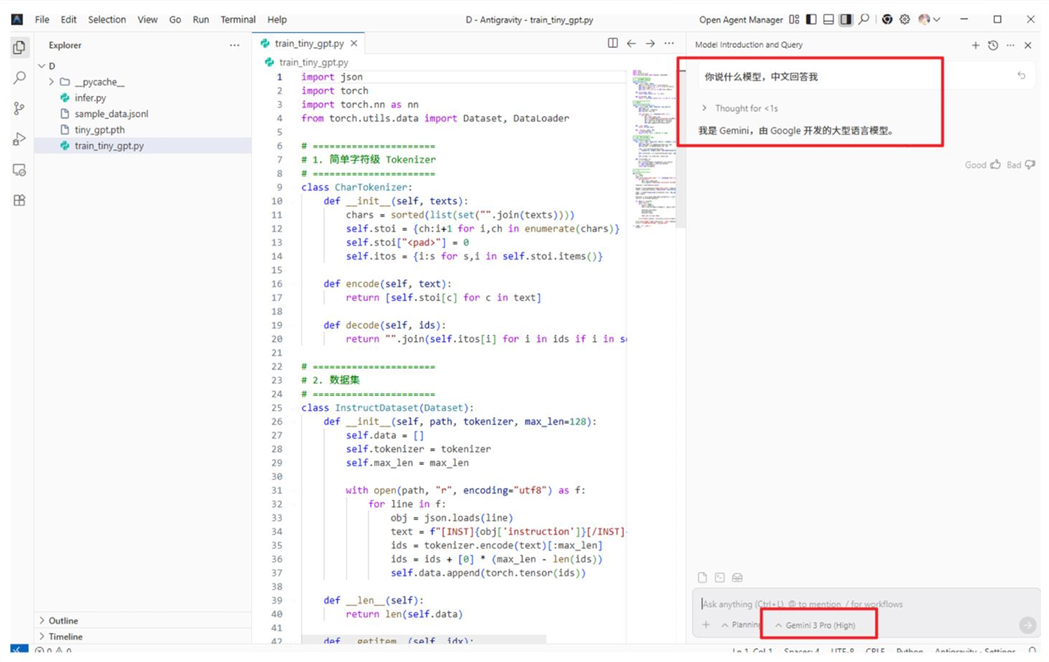Click Open Agent Manager button
This screenshot has height=662, width=1049.
741,19
